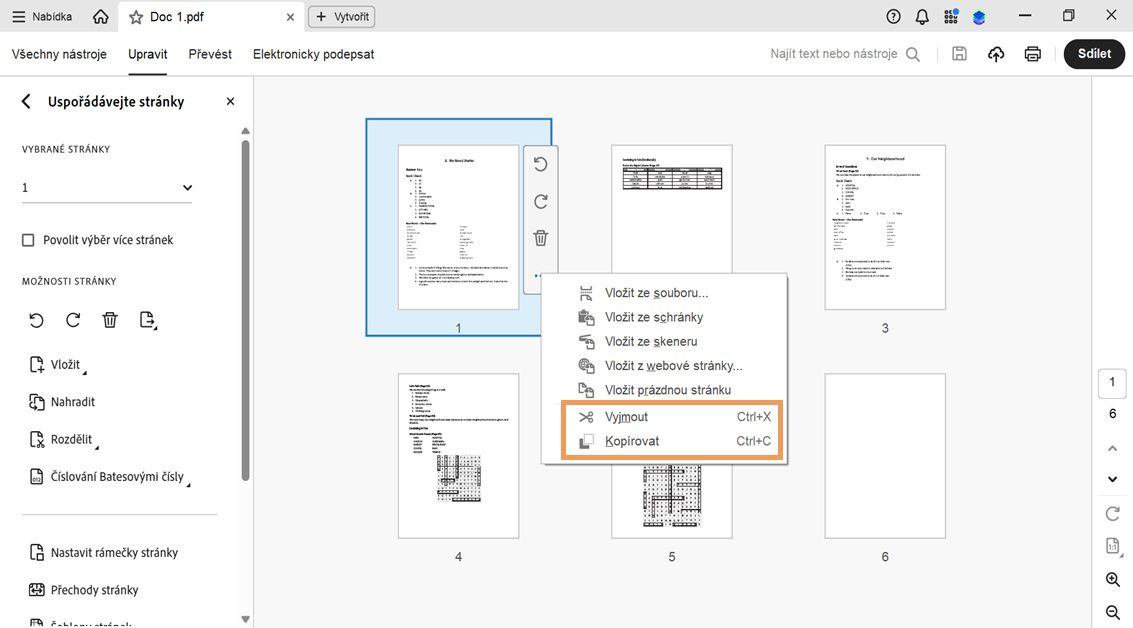This screenshot has height=628, width=1133.
Task: Click the cloud upload icon
Action: point(996,53)
